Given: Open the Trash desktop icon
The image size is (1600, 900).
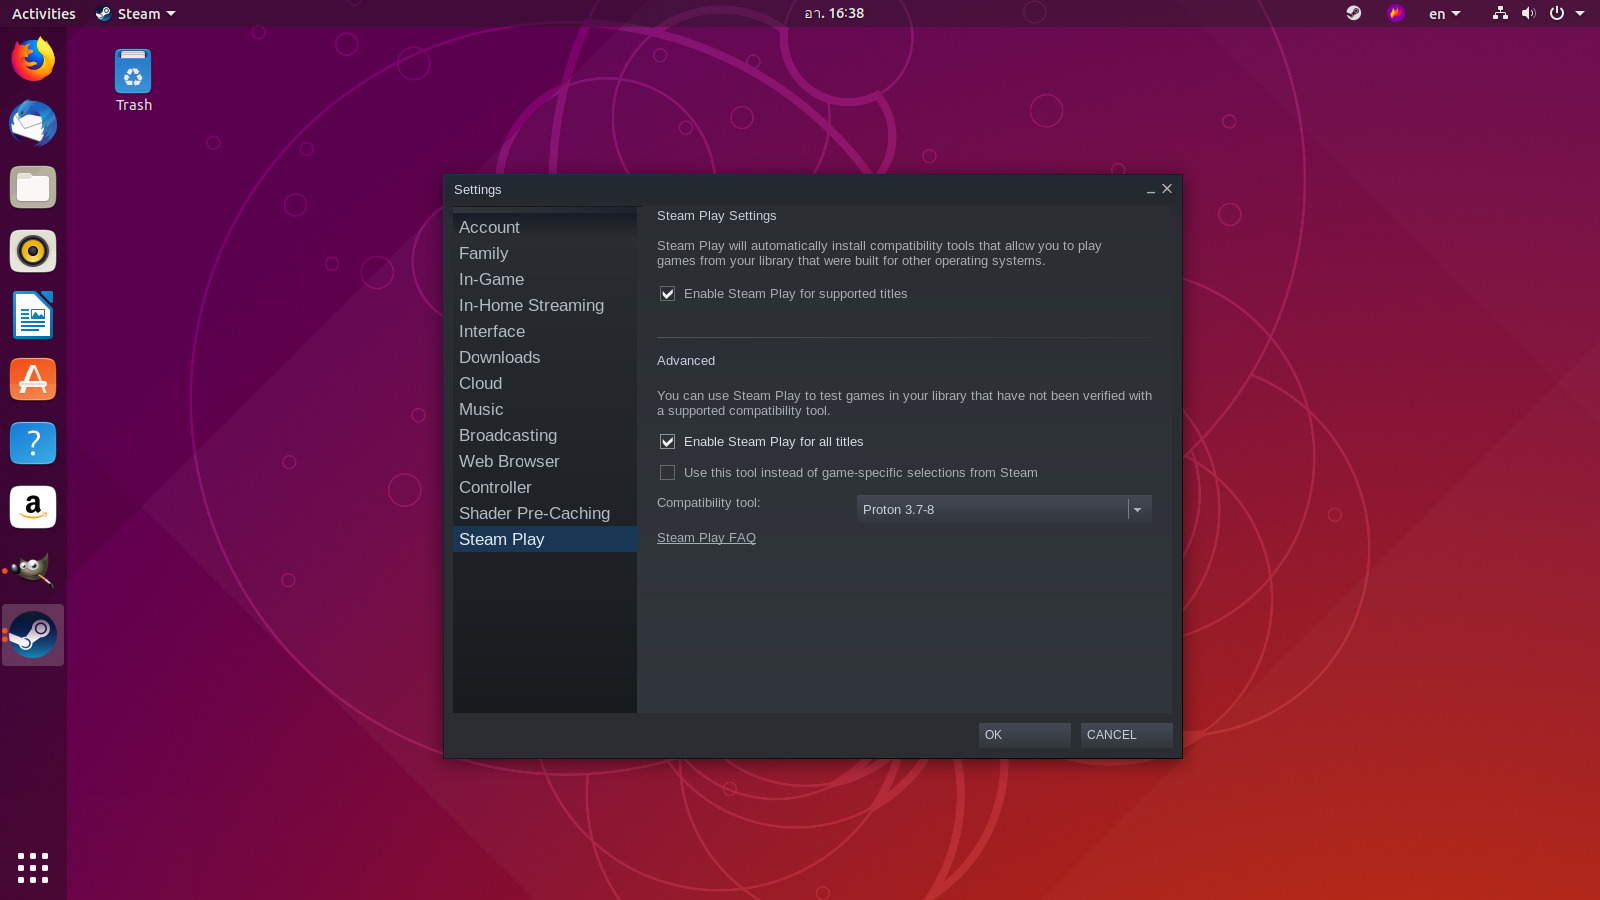Looking at the screenshot, I should [133, 80].
